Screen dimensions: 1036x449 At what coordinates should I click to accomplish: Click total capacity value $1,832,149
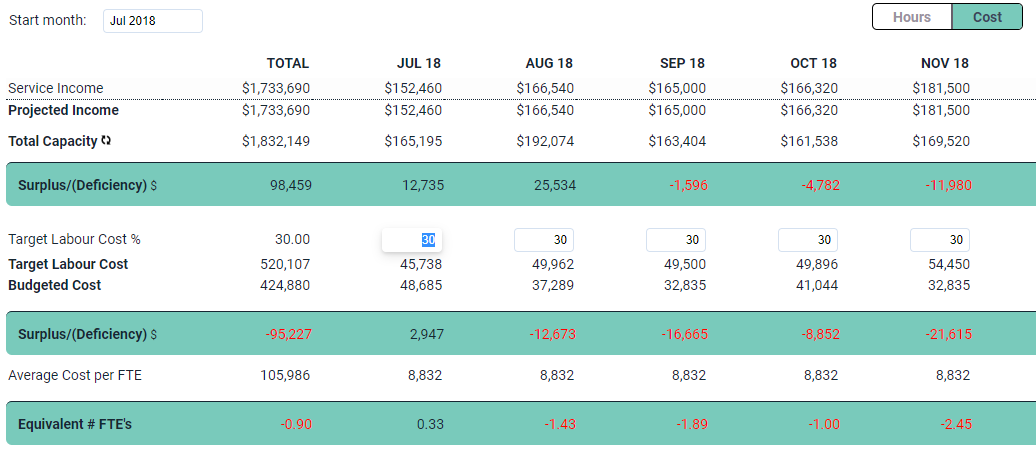tap(276, 141)
